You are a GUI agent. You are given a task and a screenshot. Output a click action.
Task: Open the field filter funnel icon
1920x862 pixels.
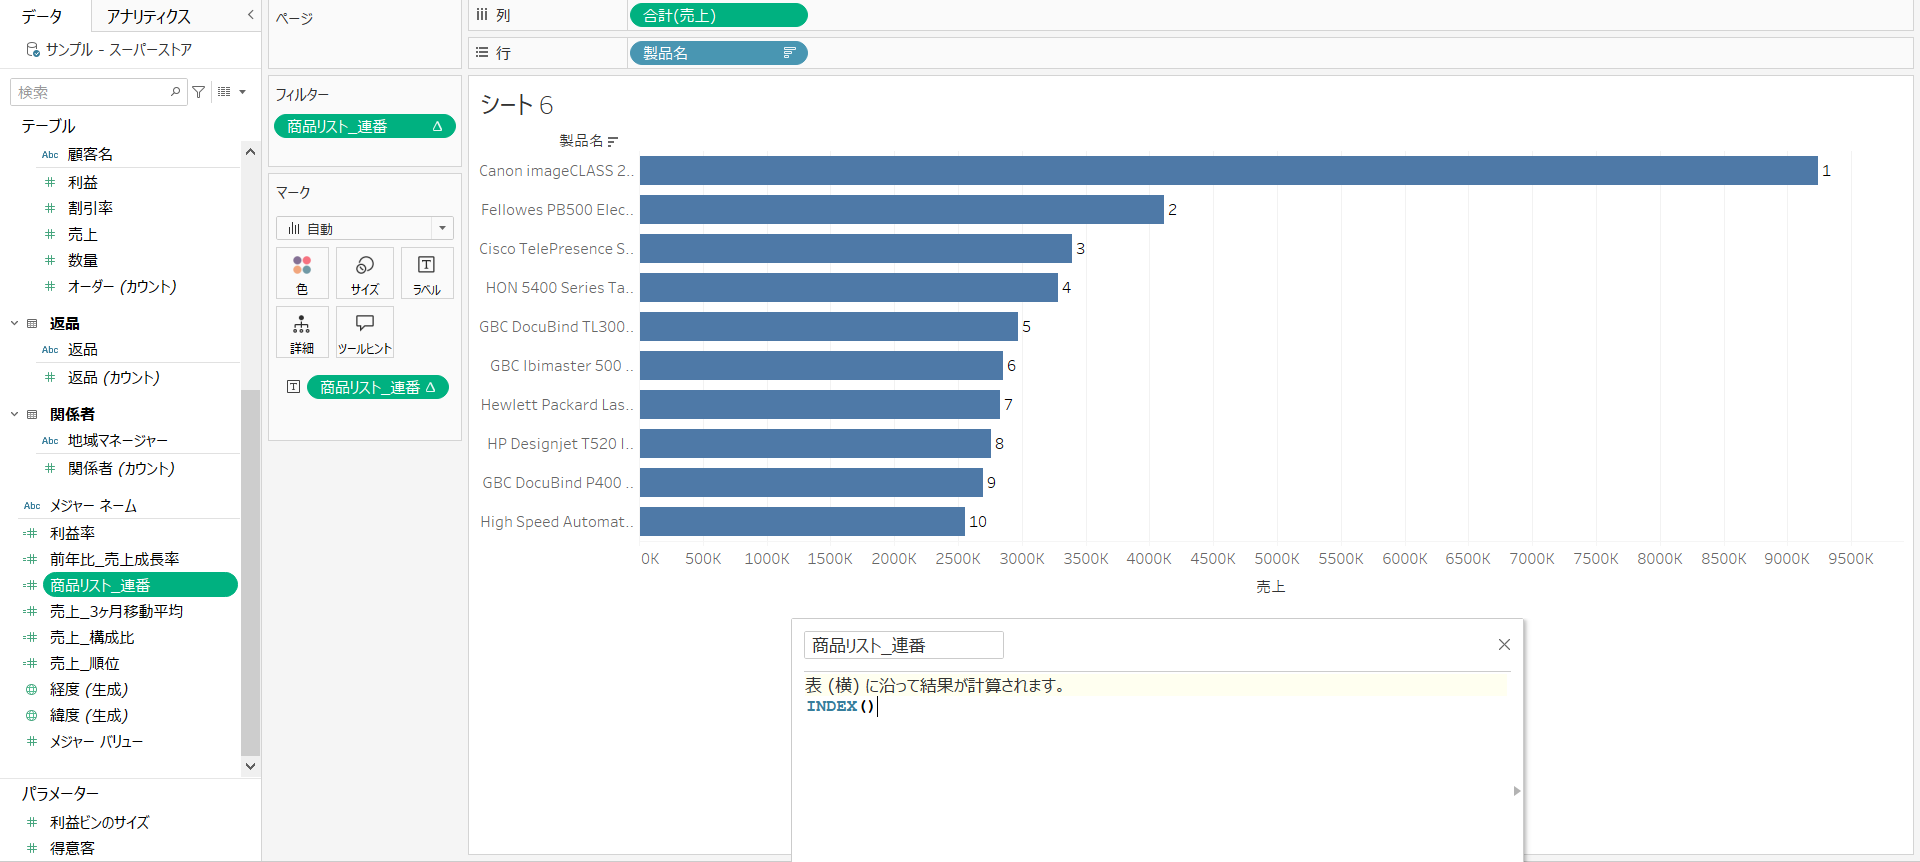[199, 92]
